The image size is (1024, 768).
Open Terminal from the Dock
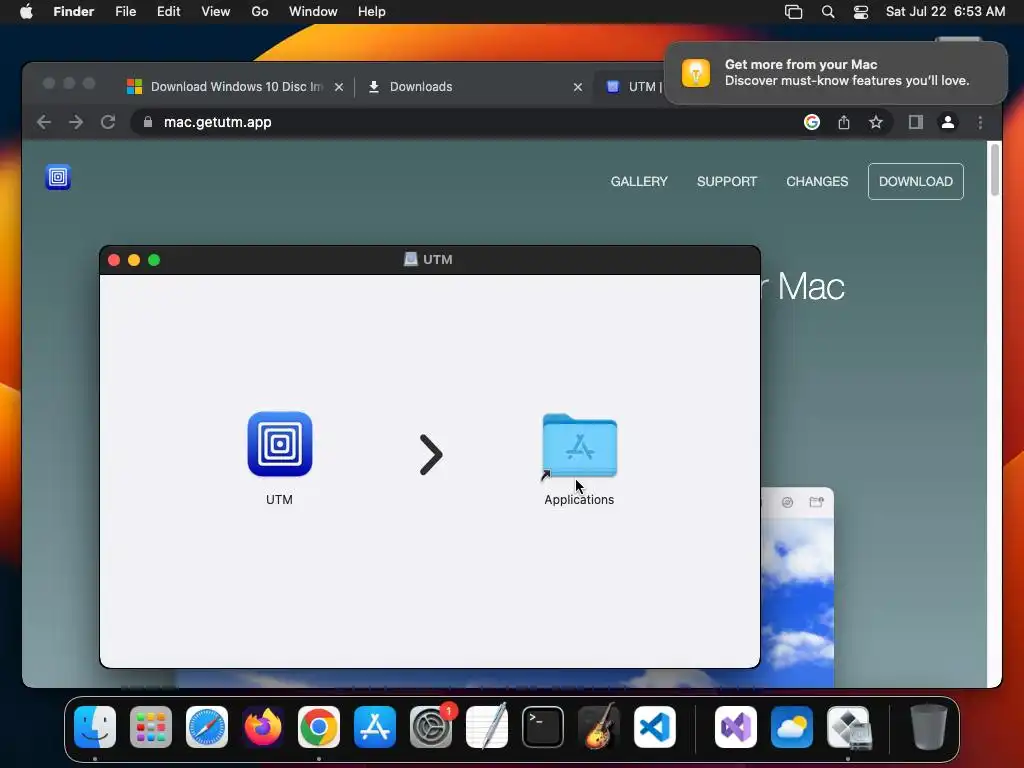click(543, 727)
